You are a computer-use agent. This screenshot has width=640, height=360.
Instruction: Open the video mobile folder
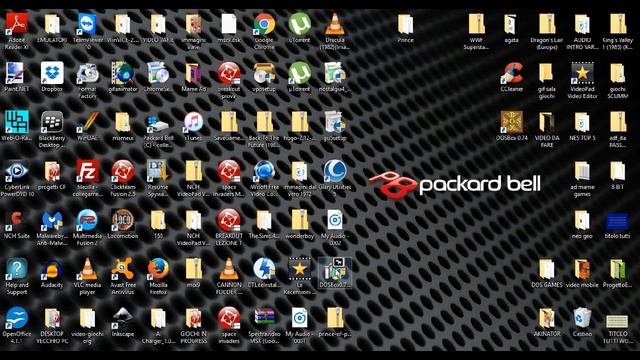582,269
